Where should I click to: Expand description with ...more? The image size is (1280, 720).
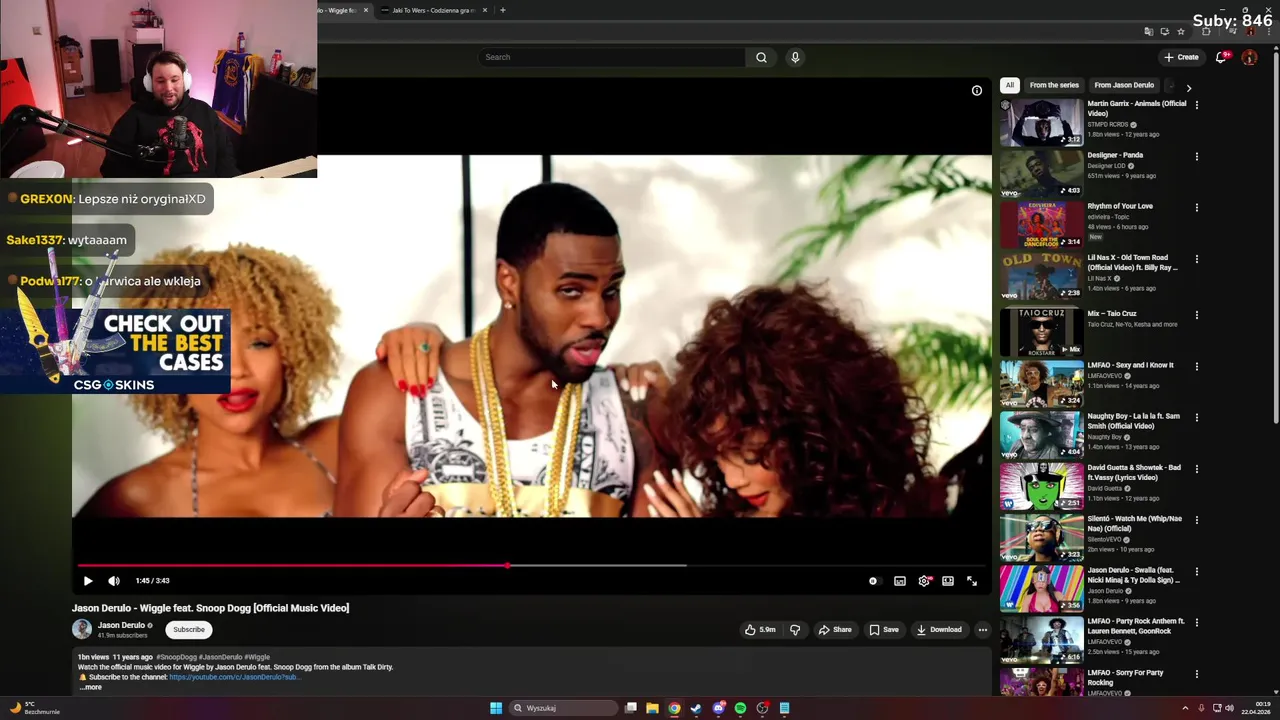90,687
